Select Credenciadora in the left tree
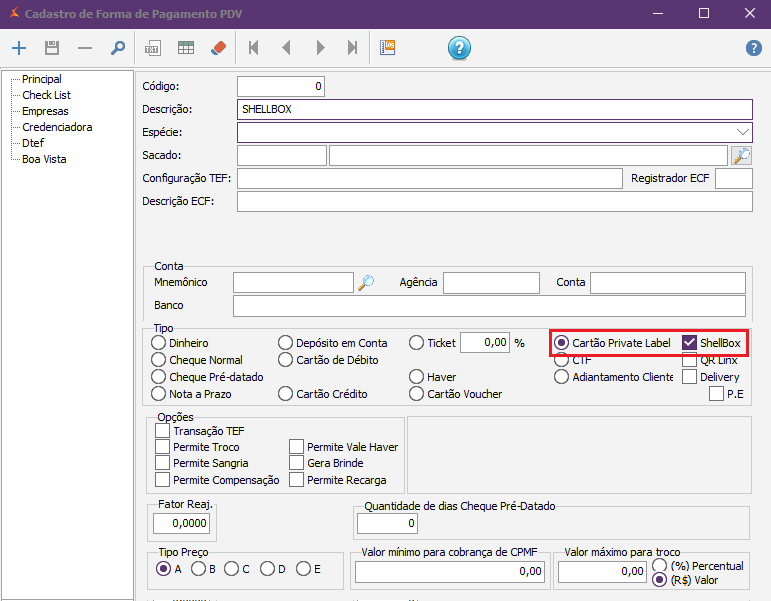The height and width of the screenshot is (601, 771). [57, 127]
